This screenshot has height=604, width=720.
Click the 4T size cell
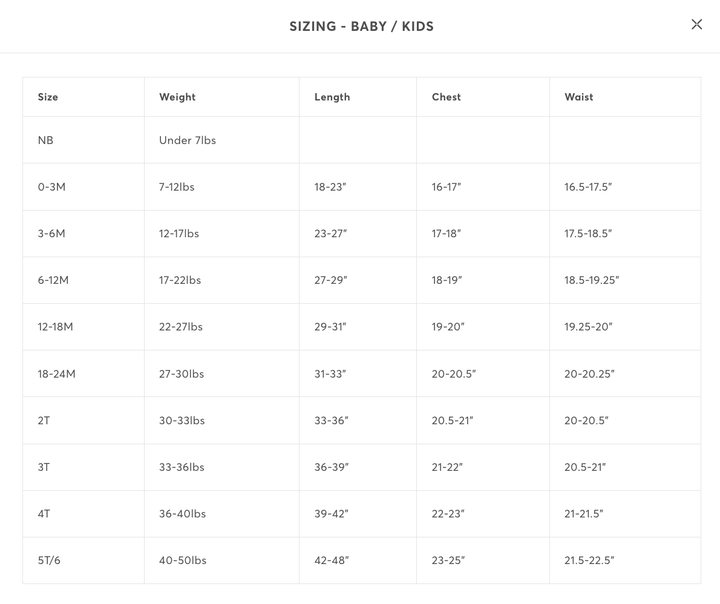[44, 514]
